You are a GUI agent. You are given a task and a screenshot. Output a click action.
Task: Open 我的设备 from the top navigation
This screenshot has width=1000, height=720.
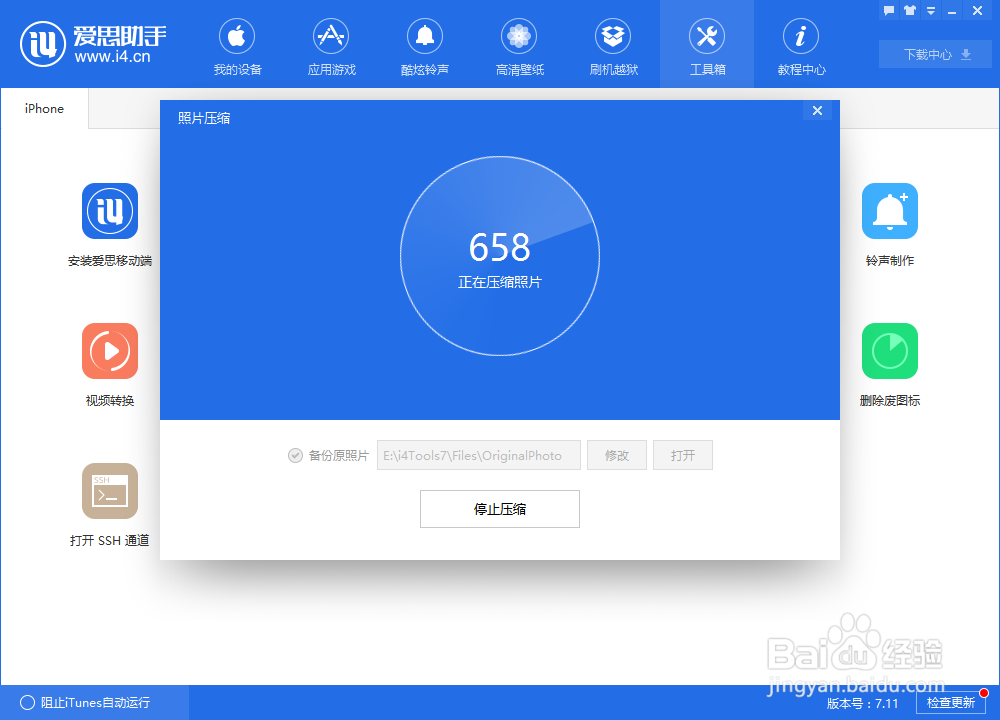pos(237,45)
